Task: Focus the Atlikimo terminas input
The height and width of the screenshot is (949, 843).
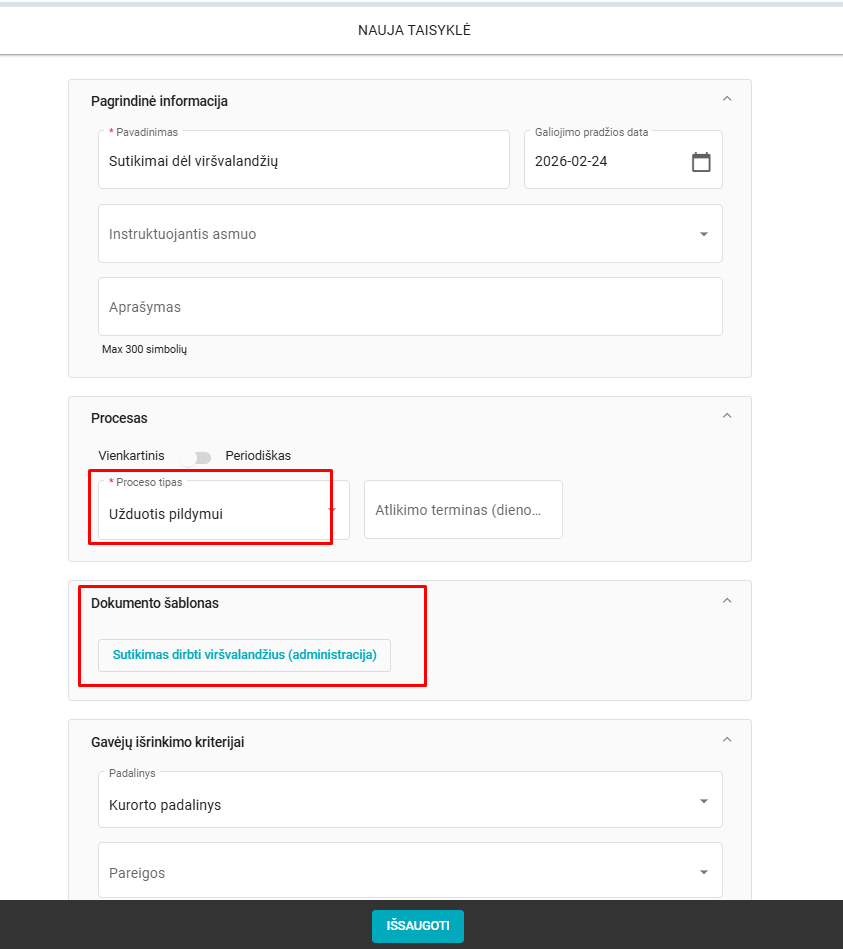Action: pos(462,510)
